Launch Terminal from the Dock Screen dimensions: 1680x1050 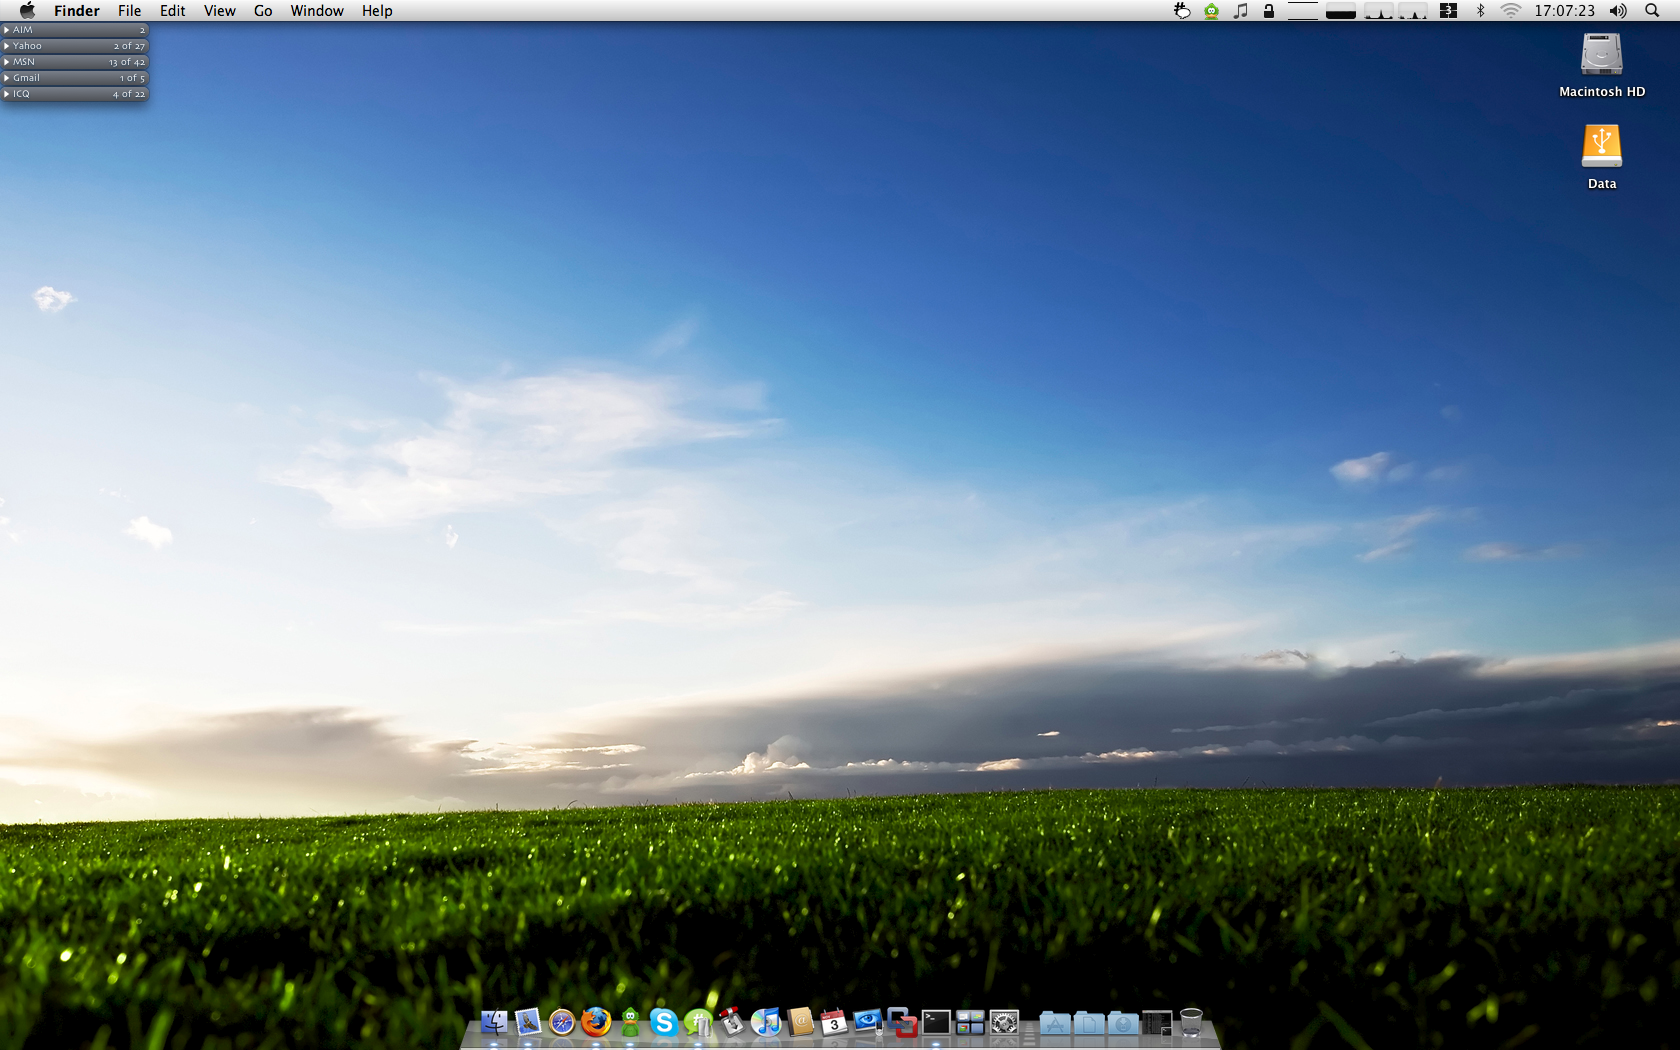936,1022
